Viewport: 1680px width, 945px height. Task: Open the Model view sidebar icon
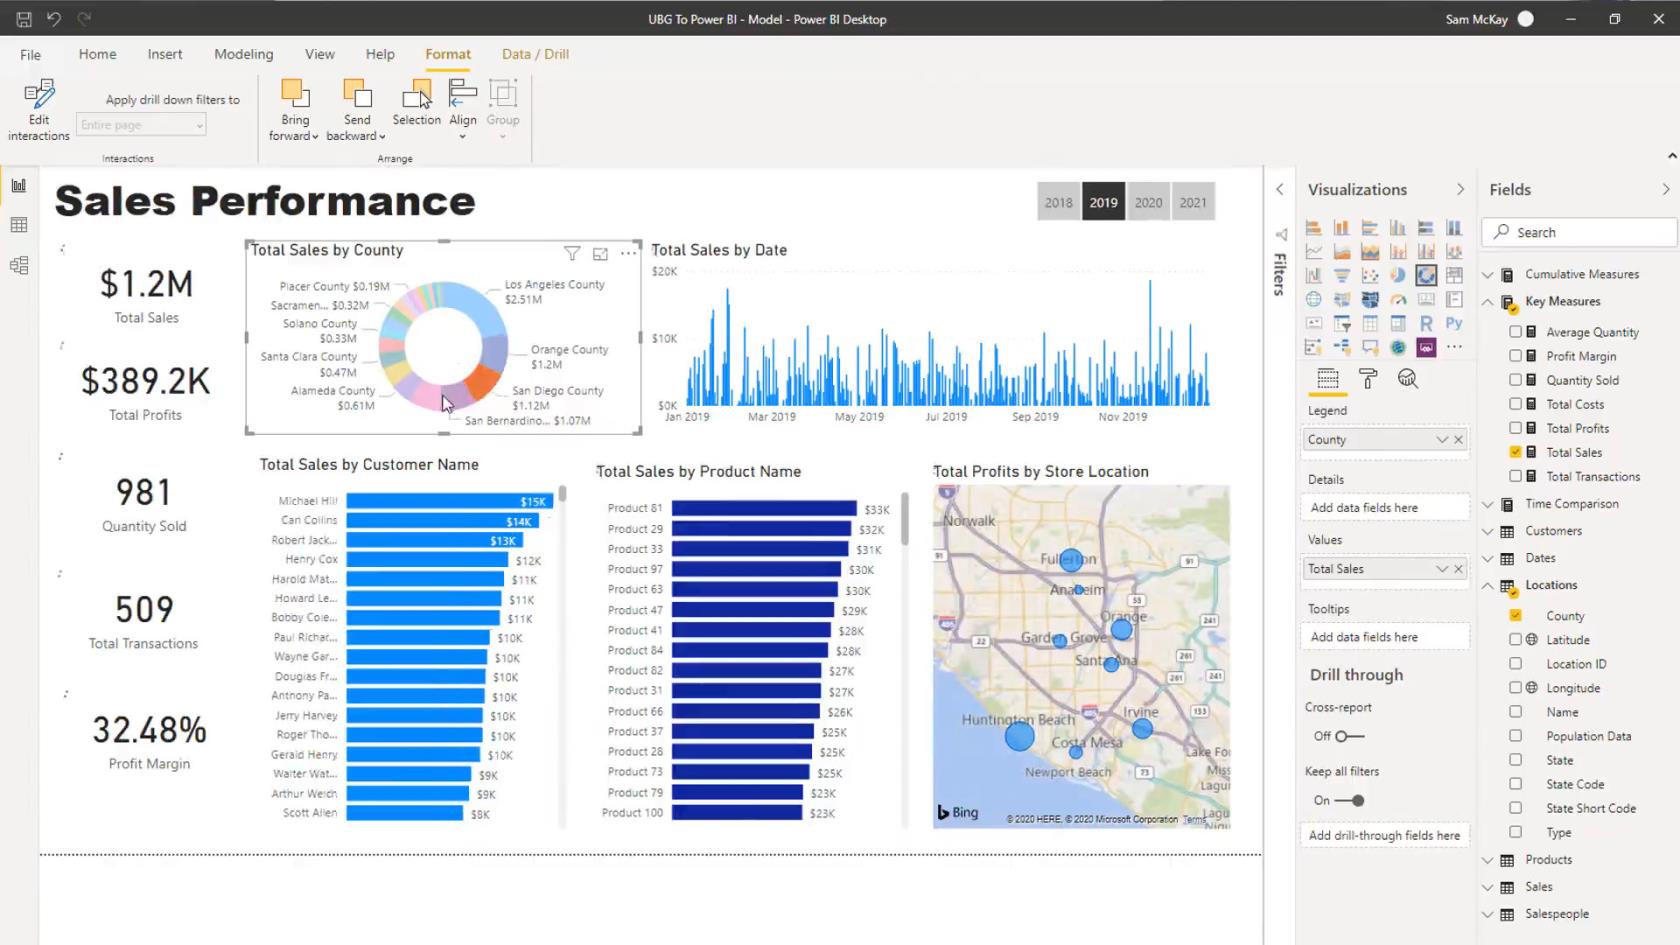pyautogui.click(x=19, y=265)
